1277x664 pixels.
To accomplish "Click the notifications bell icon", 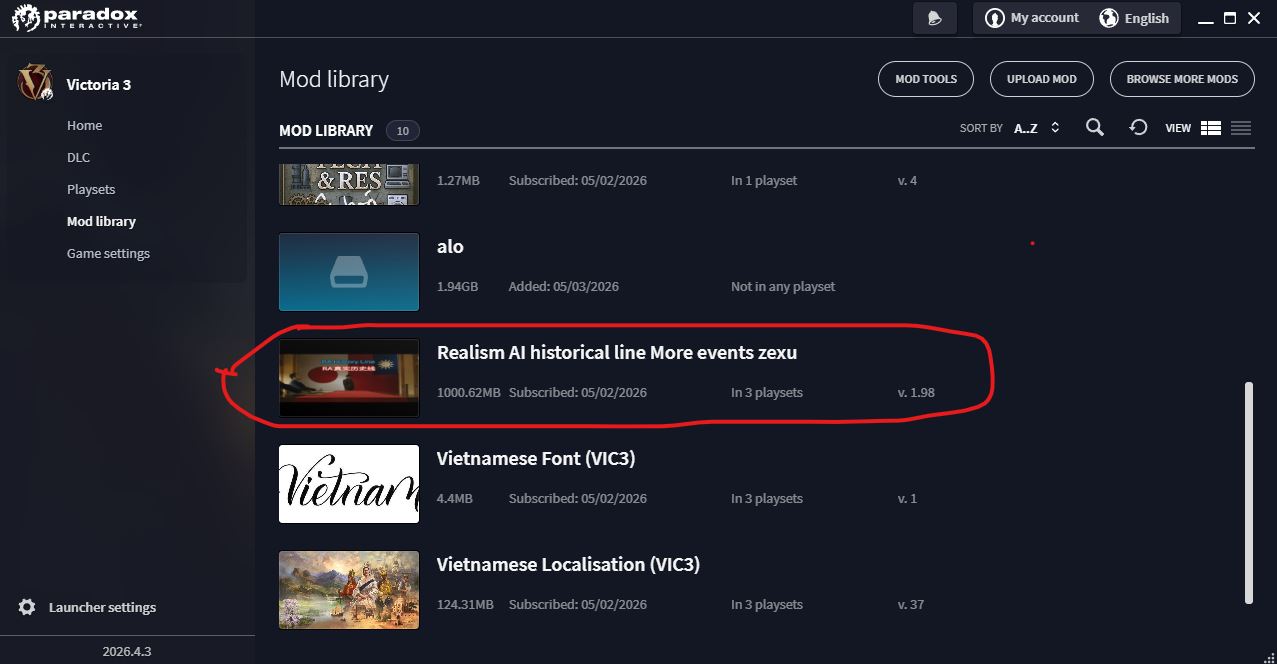I will point(935,18).
